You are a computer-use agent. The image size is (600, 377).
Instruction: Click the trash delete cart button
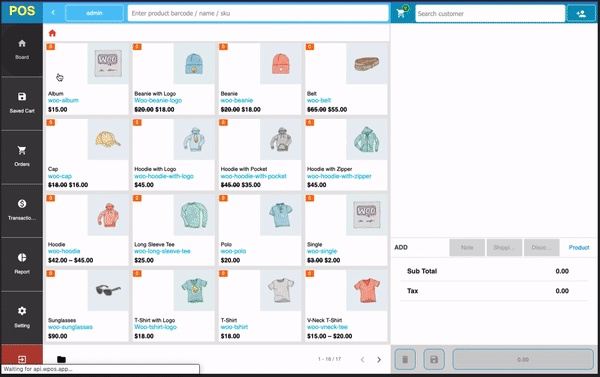405,359
